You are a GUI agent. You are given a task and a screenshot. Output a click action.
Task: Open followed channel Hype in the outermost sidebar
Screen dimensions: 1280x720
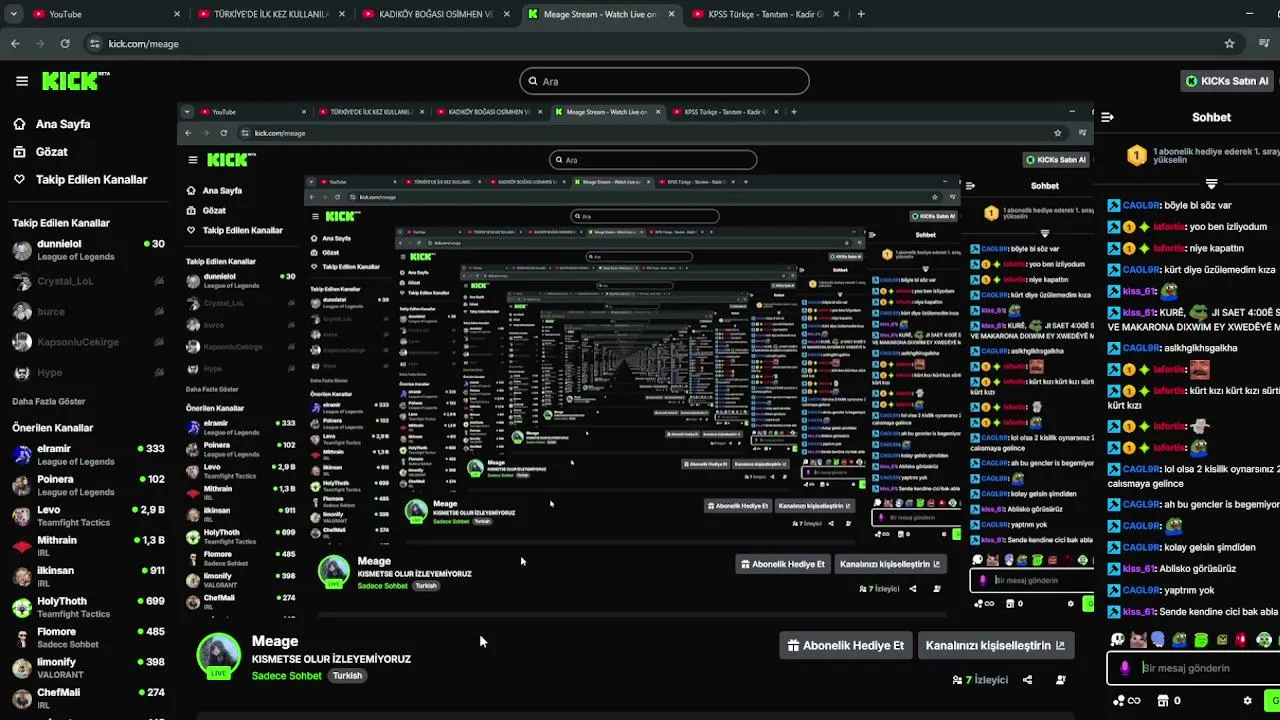[x=88, y=373]
